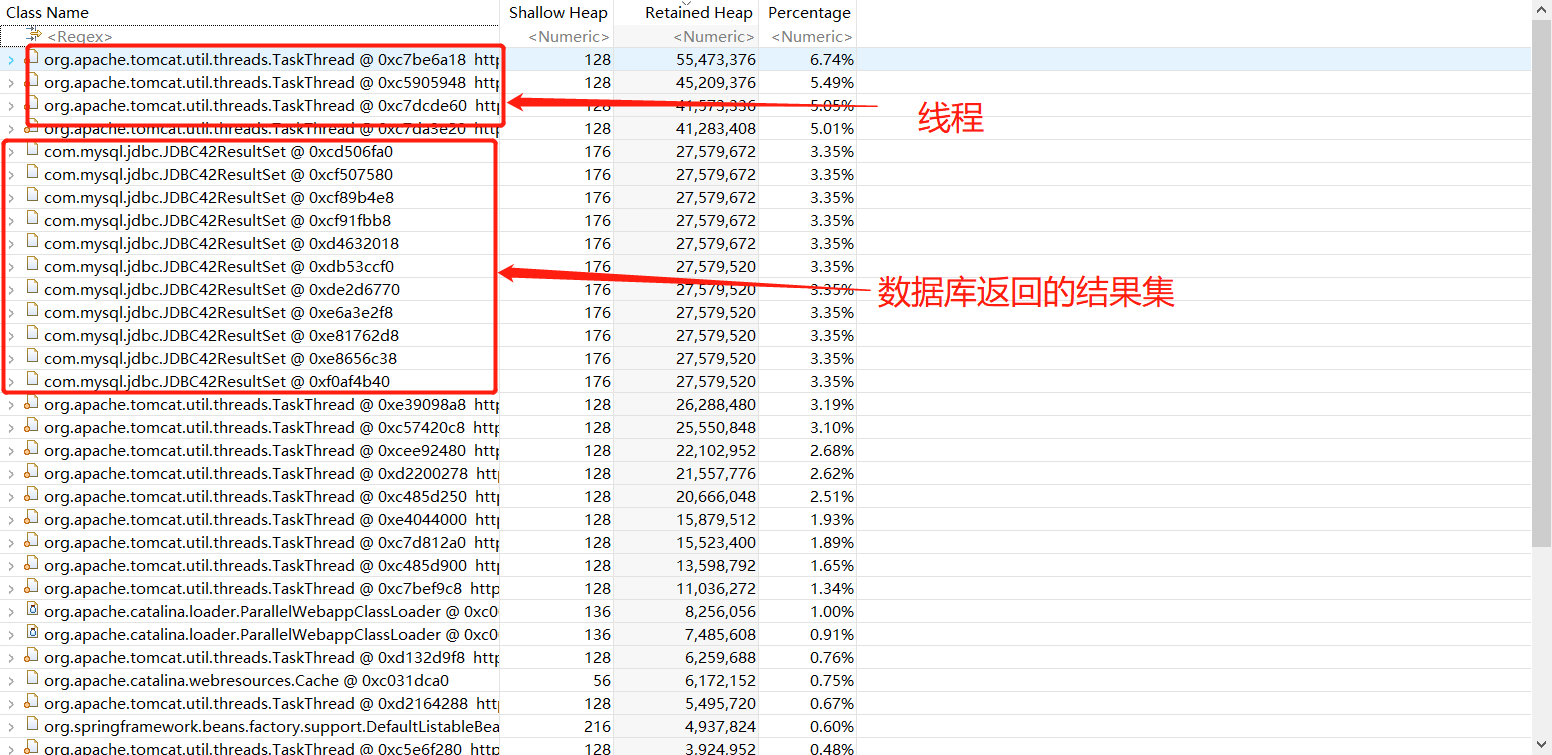The height and width of the screenshot is (755, 1552).
Task: Select the icon beside JDBC42ResultSet 0xcd506fa0
Action: tap(32, 151)
